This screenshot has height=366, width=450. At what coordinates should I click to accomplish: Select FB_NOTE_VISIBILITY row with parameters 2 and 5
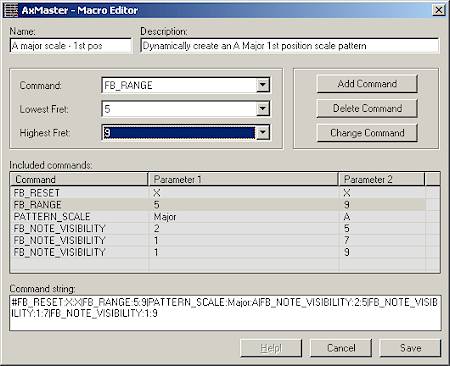point(218,228)
